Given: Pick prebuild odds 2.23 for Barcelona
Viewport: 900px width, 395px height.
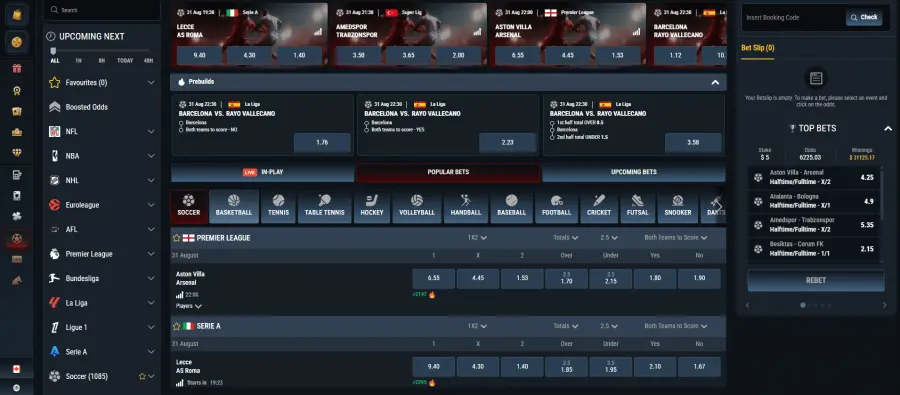Looking at the screenshot, I should coord(507,143).
